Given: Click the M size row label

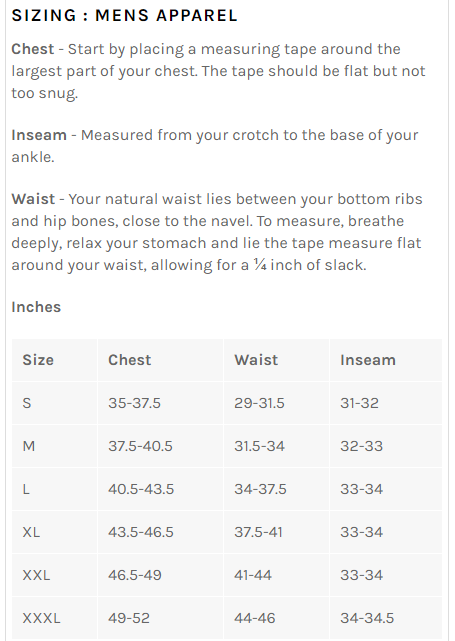Looking at the screenshot, I should (29, 446).
